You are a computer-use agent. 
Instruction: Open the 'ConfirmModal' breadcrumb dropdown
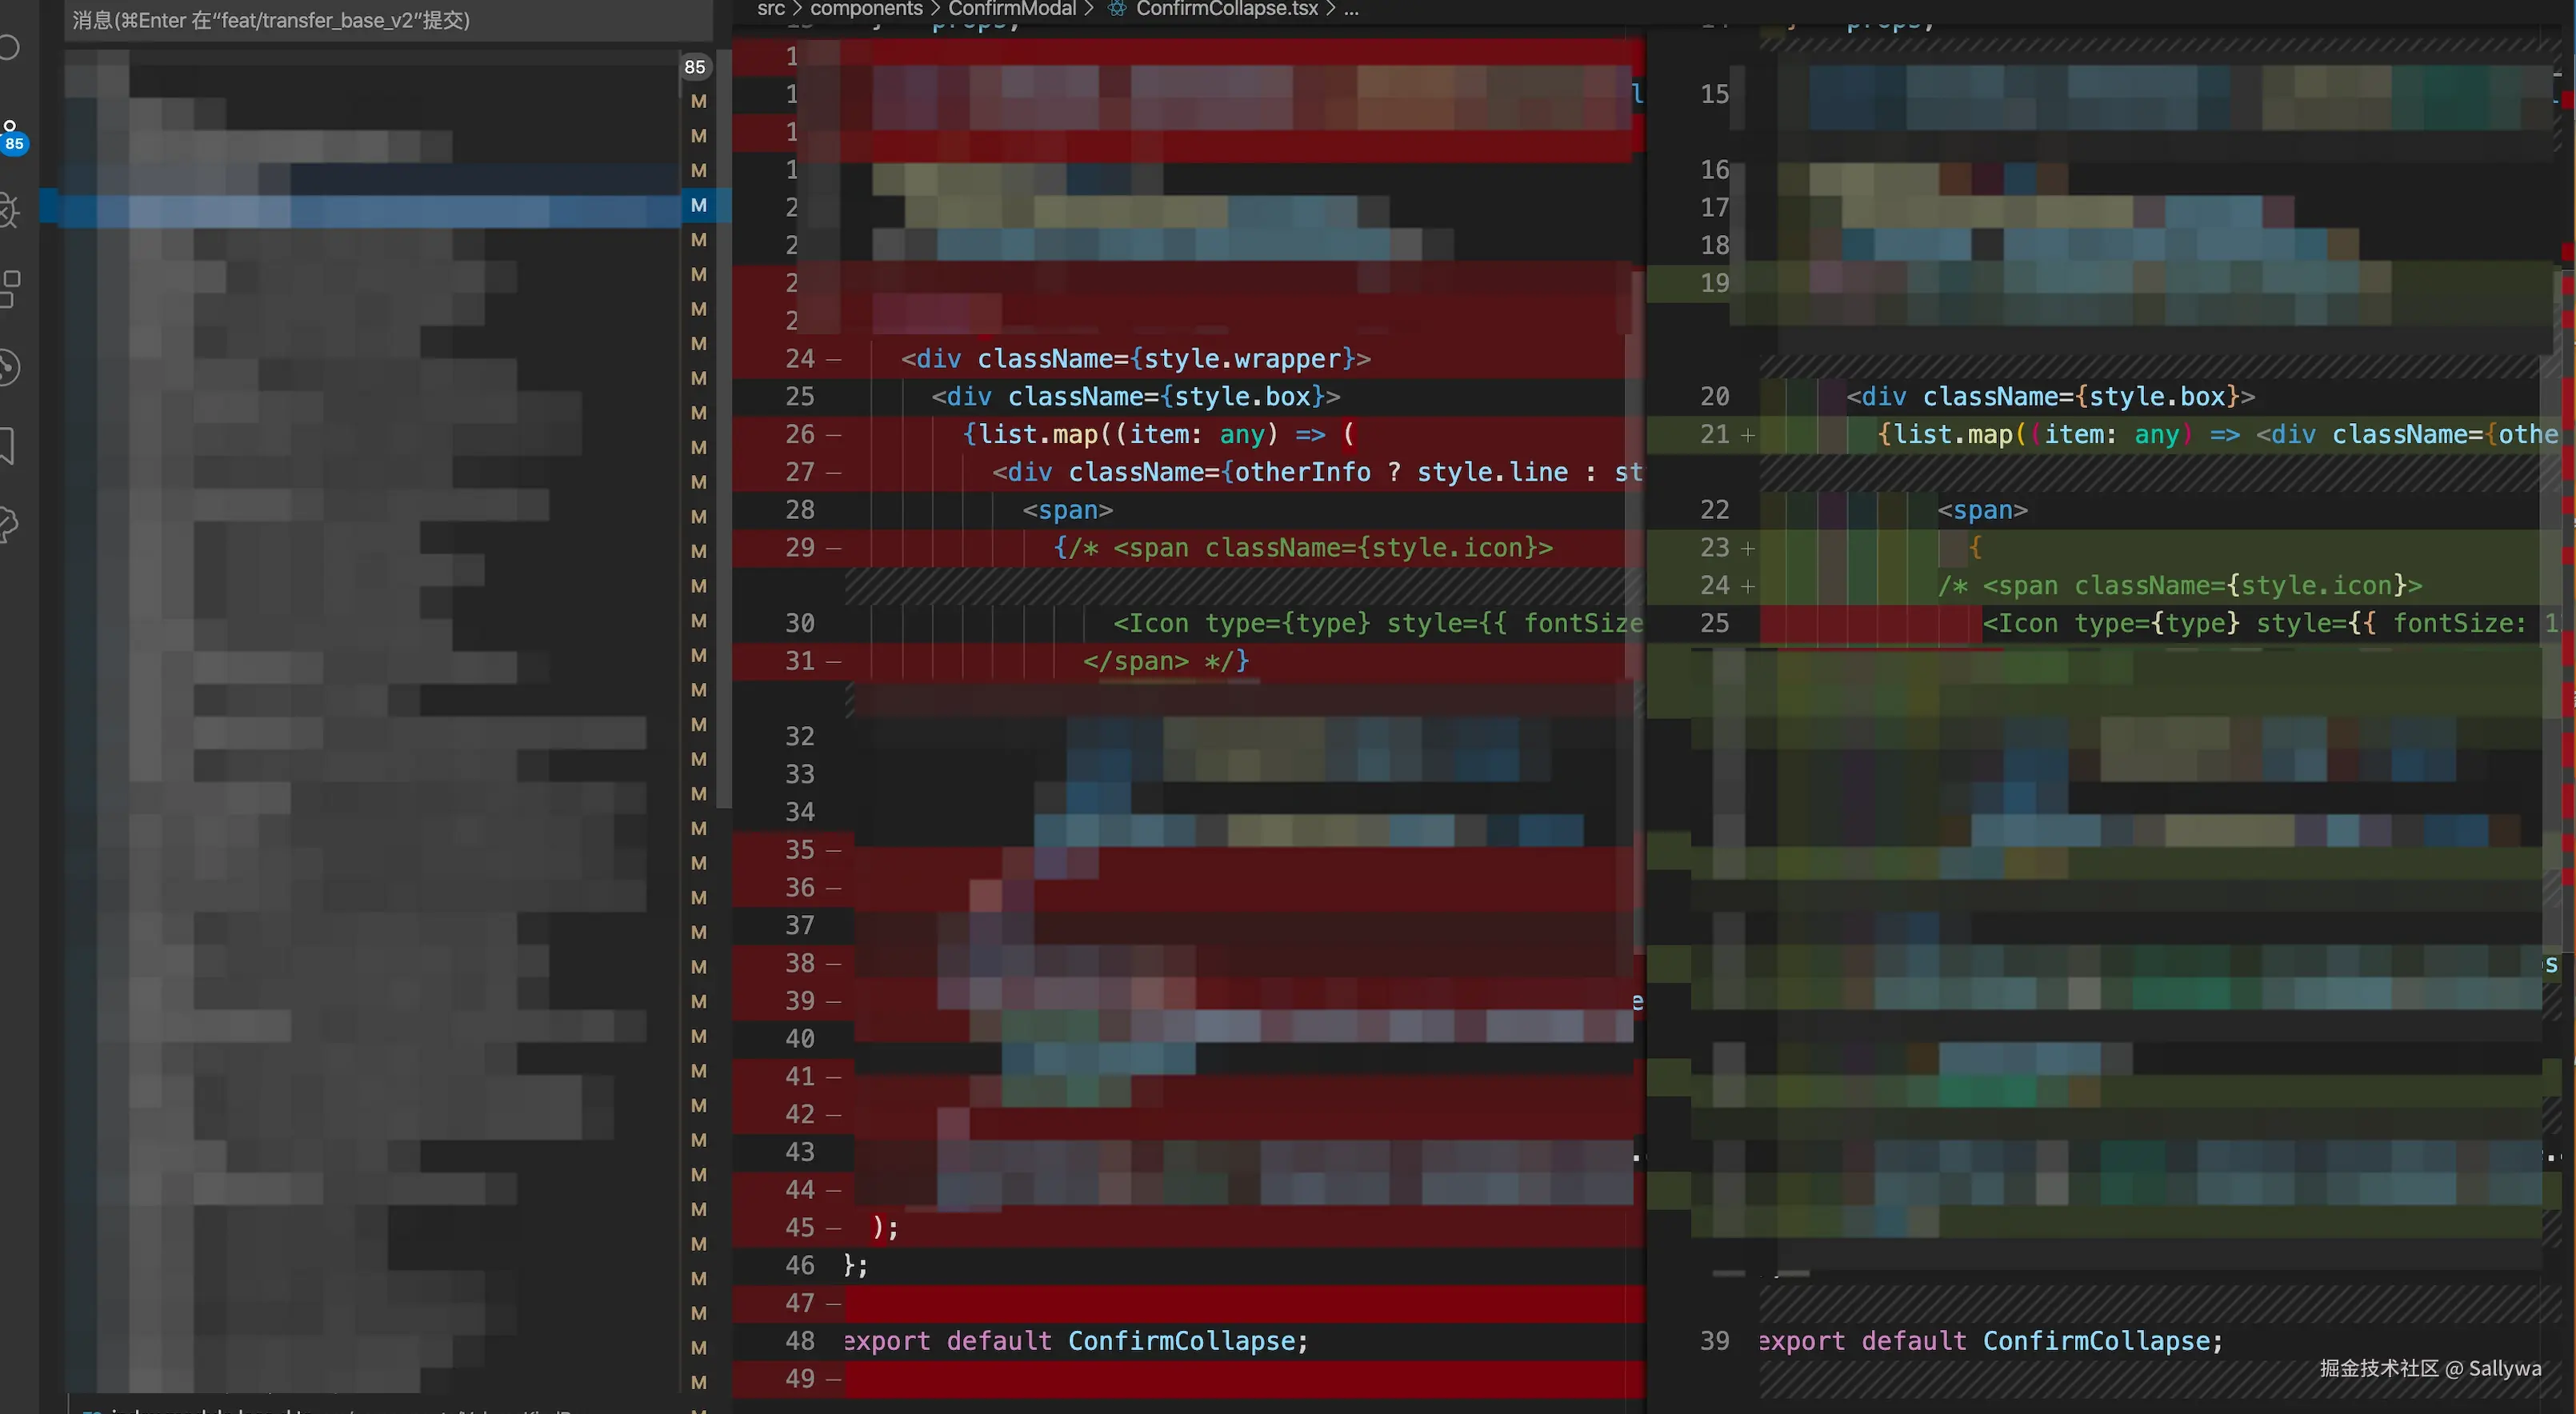click(x=1011, y=9)
